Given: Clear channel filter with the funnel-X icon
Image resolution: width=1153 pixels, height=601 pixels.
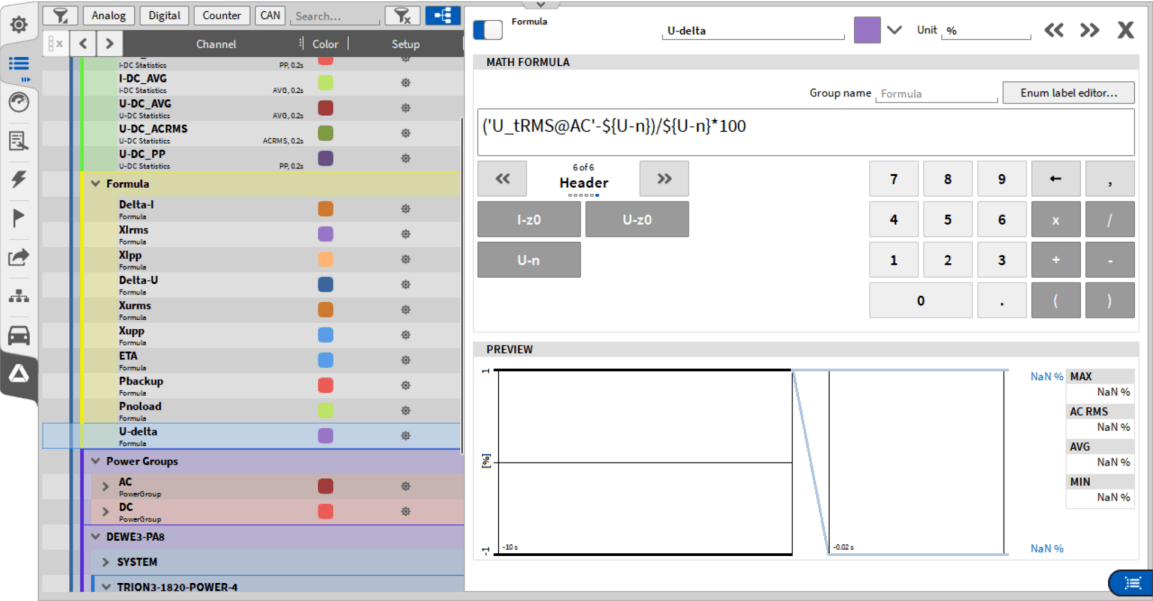Looking at the screenshot, I should pyautogui.click(x=402, y=15).
